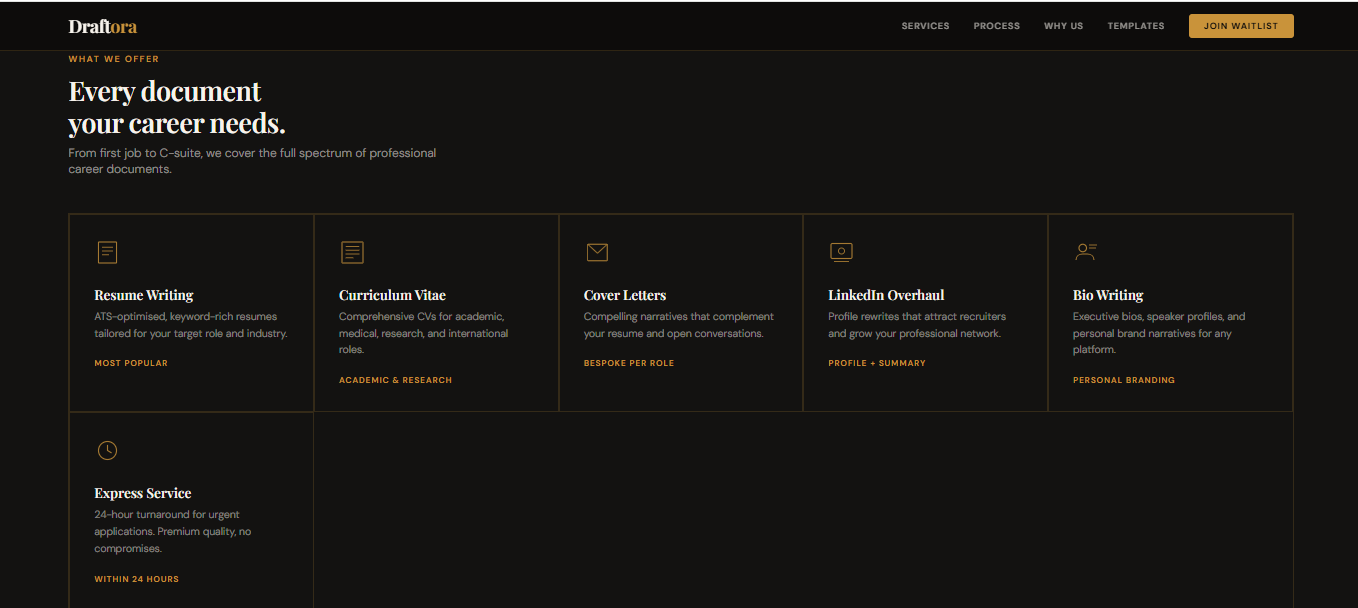Open the Services nav item
1358x608 pixels.
[x=925, y=26]
